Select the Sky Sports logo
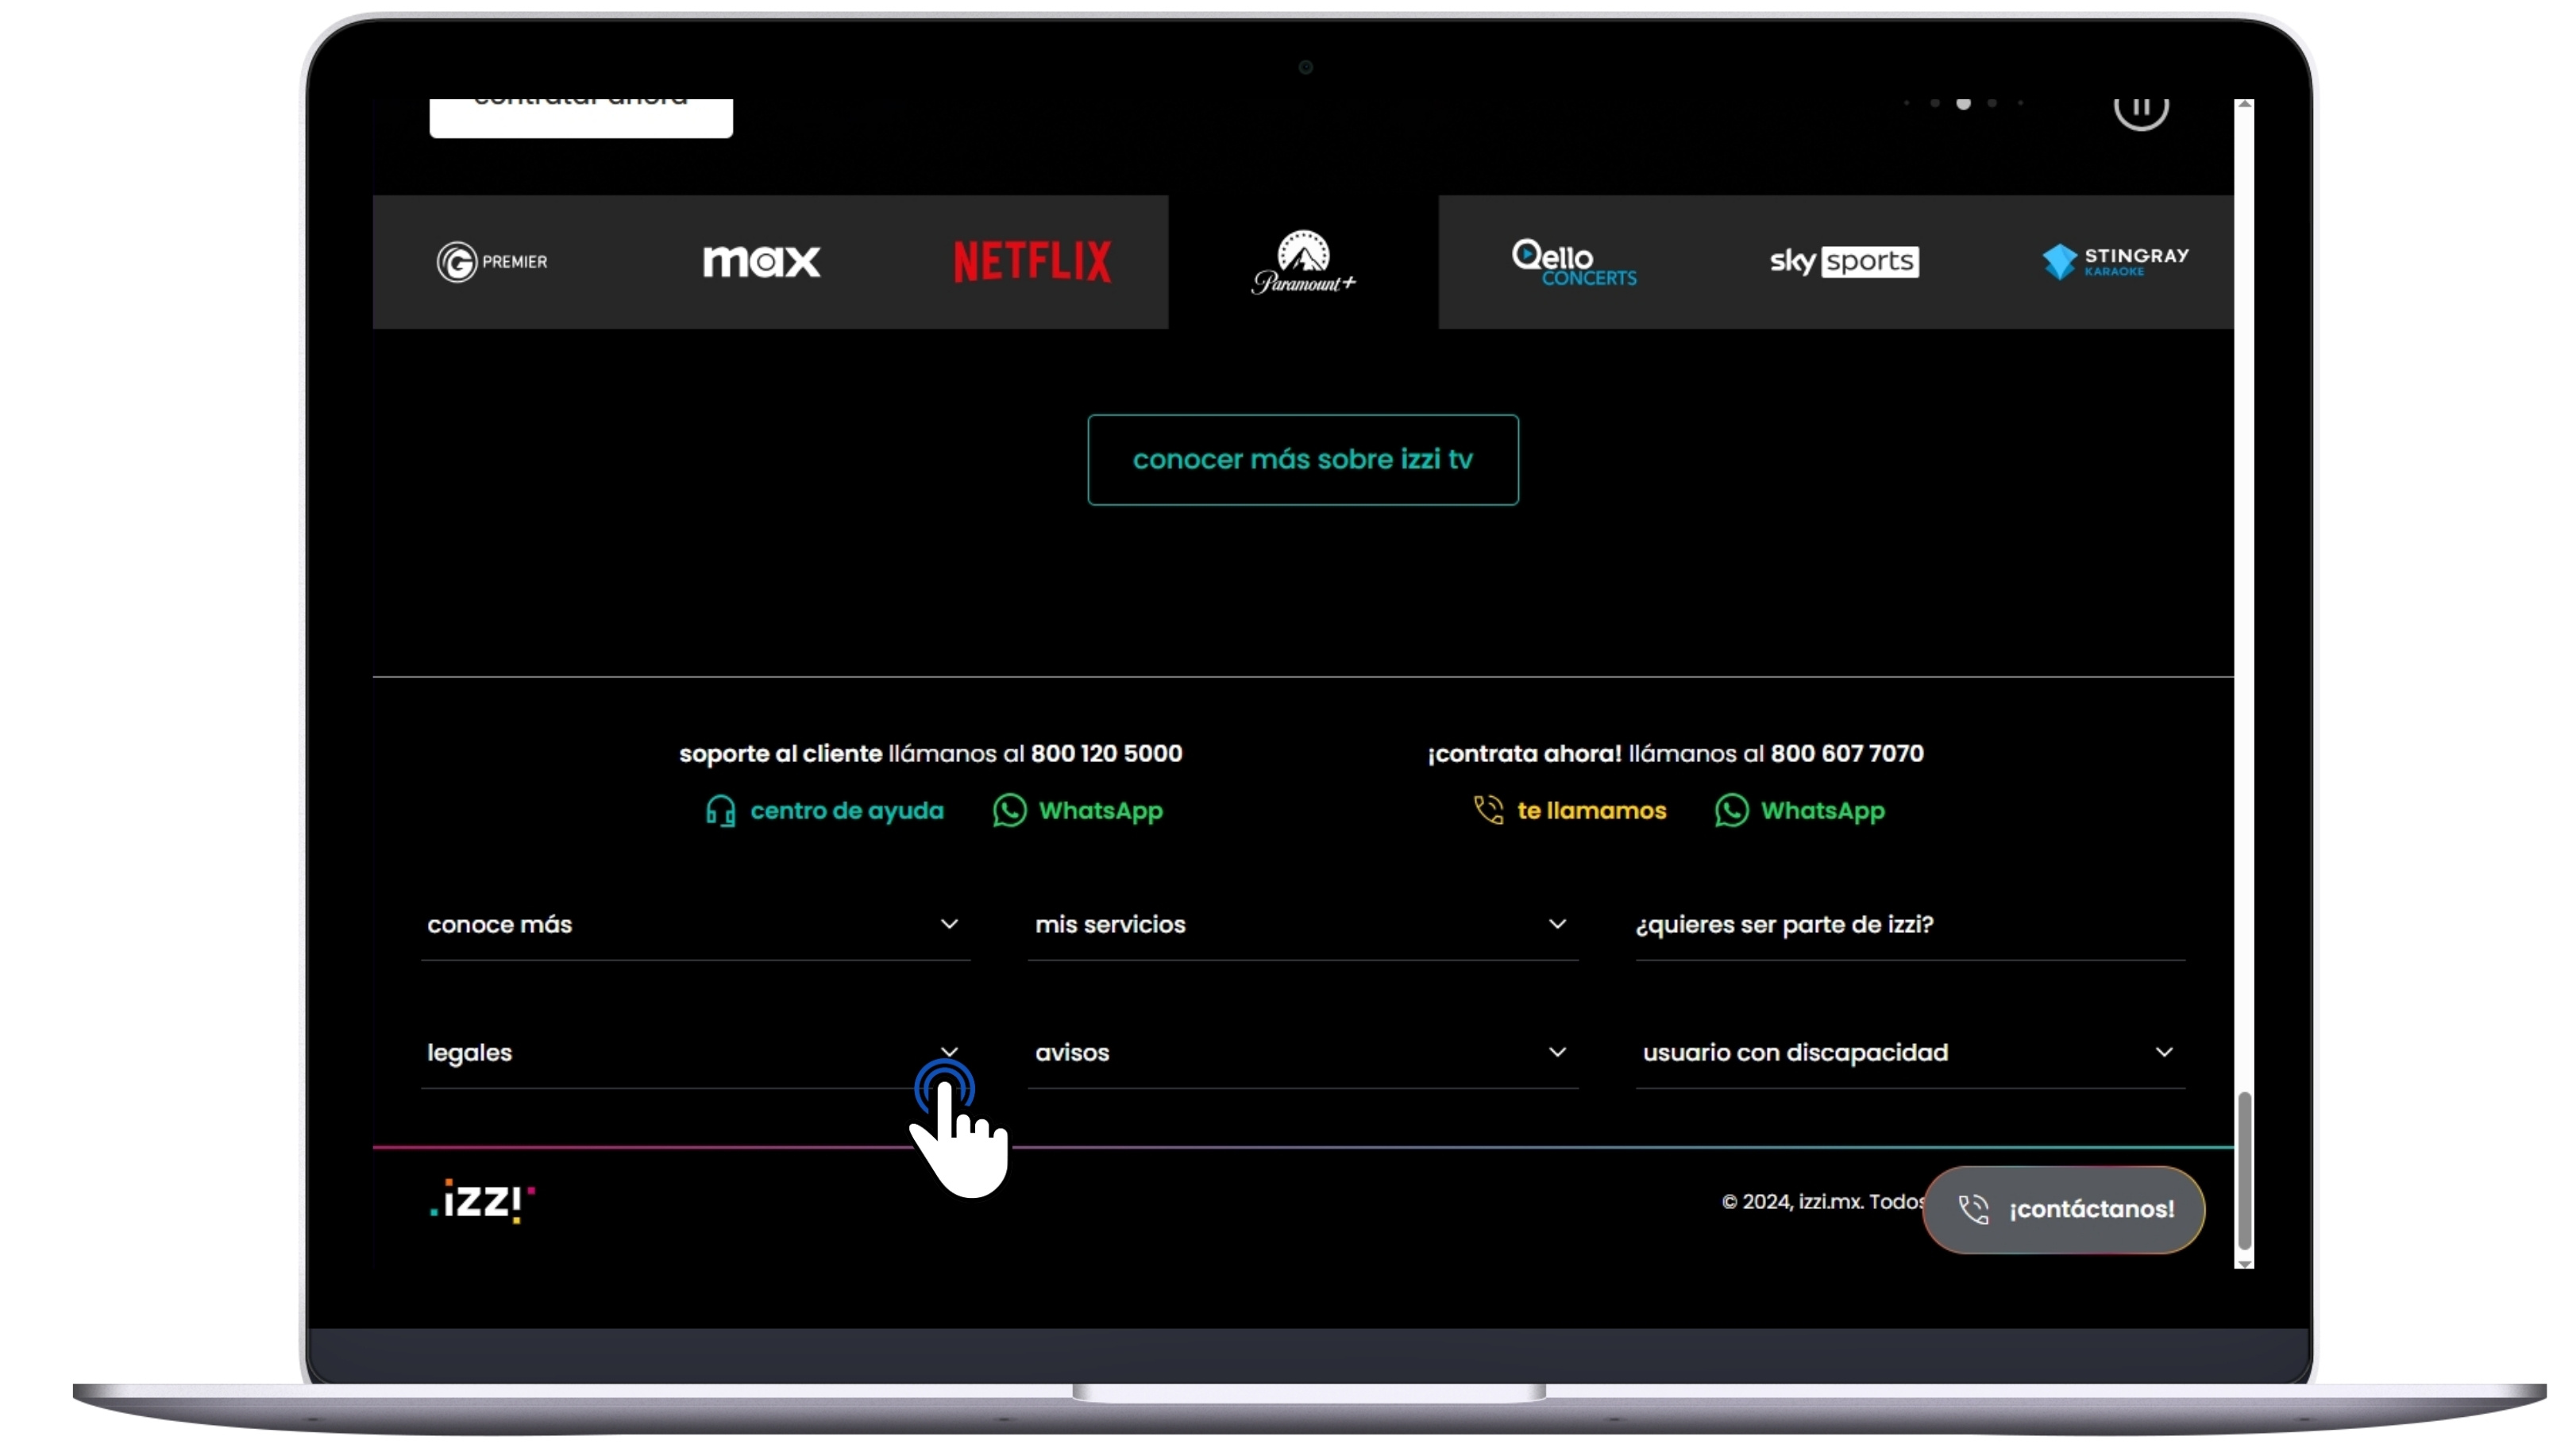Screen dimensions: 2576x1448 click(1844, 262)
